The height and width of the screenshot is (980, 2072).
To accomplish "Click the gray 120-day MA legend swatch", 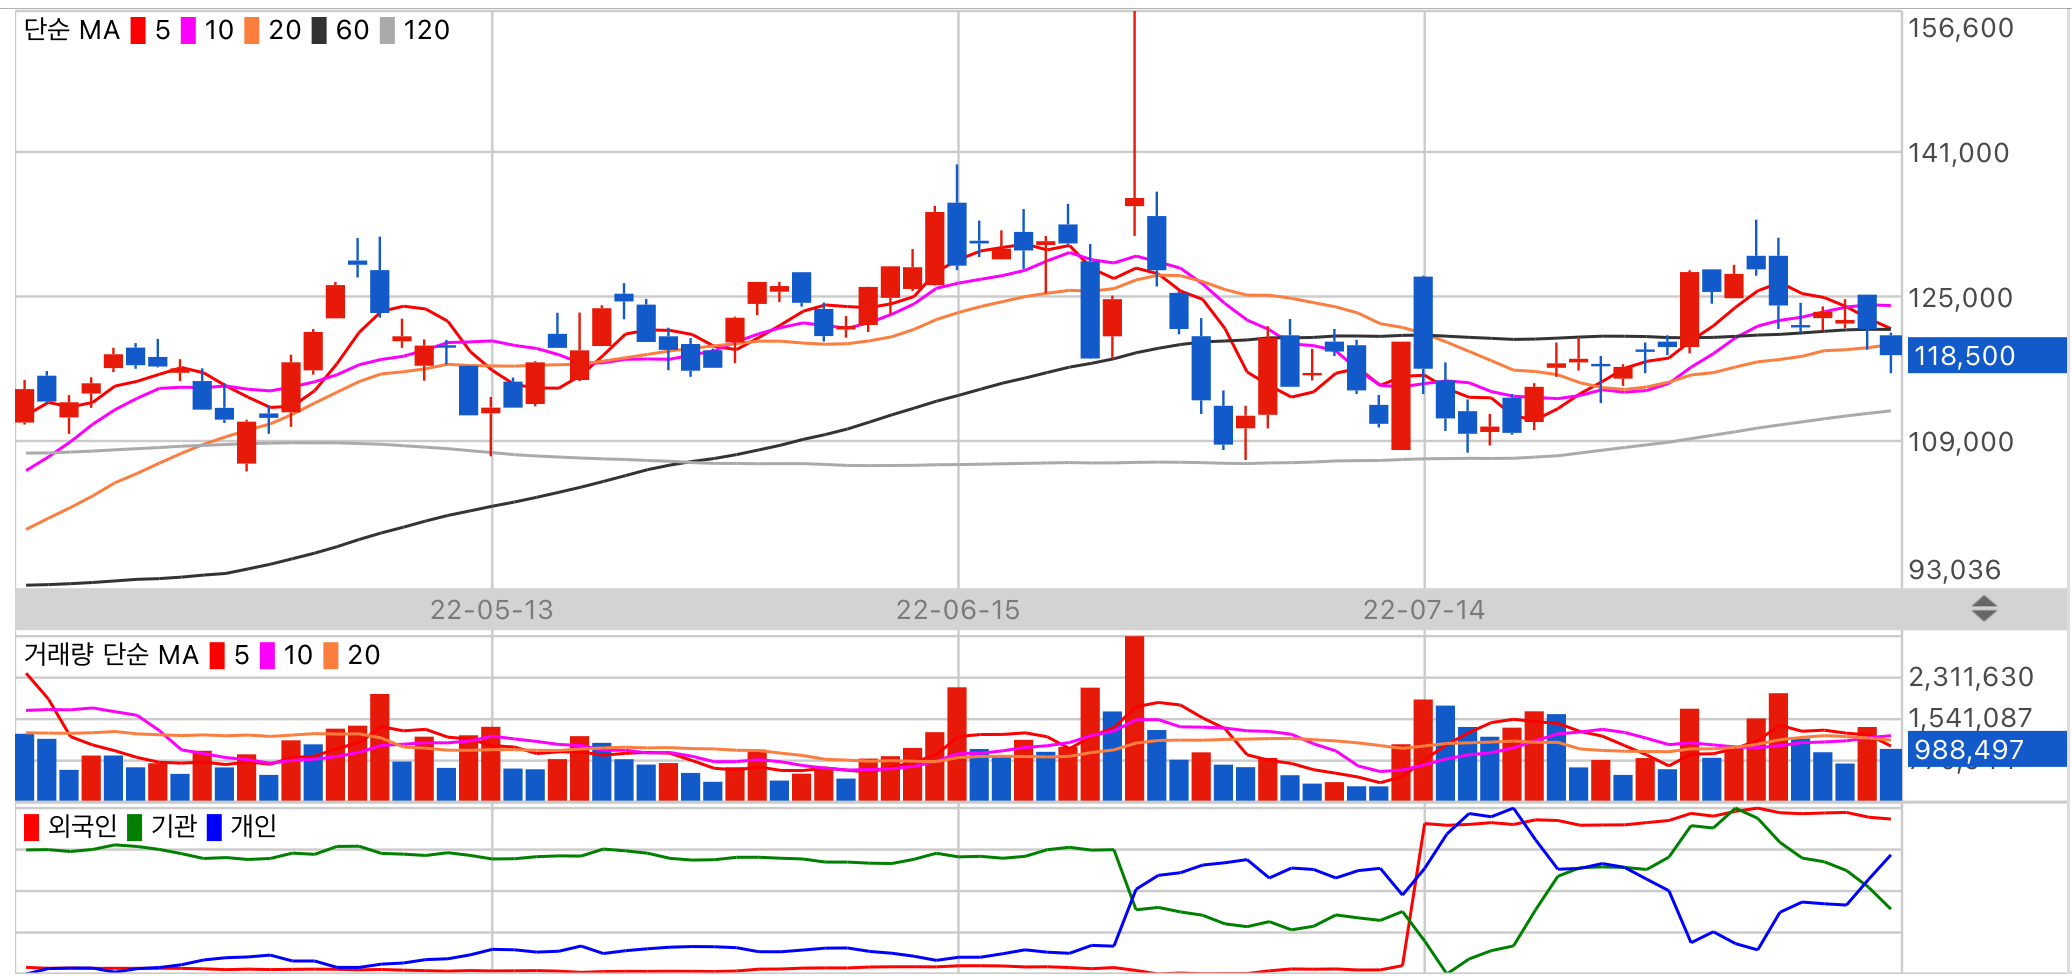I will (388, 30).
